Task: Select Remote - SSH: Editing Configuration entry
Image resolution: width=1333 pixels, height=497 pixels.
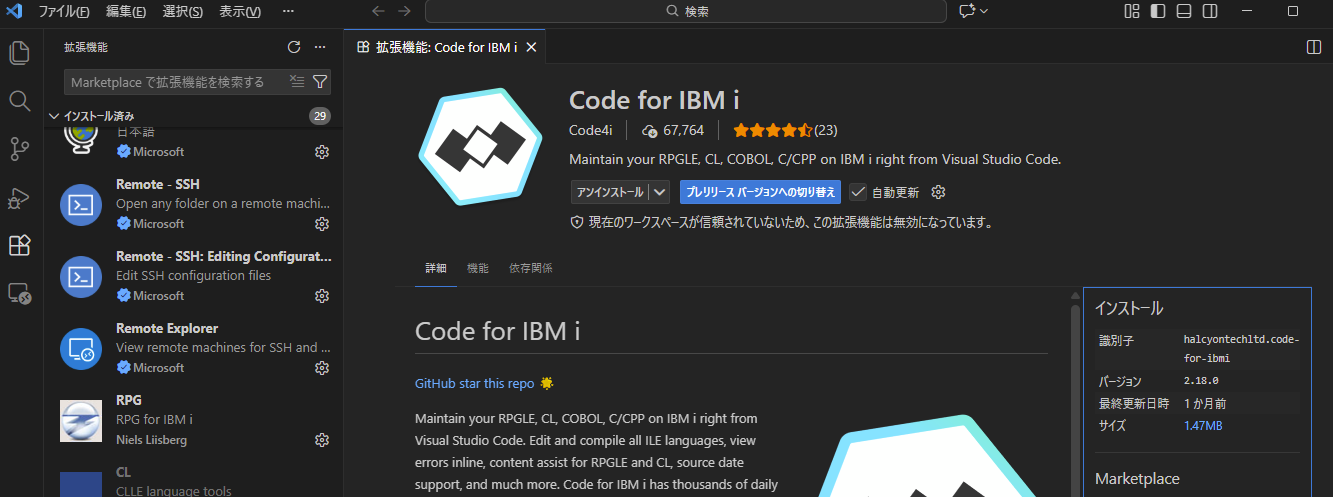Action: point(194,276)
